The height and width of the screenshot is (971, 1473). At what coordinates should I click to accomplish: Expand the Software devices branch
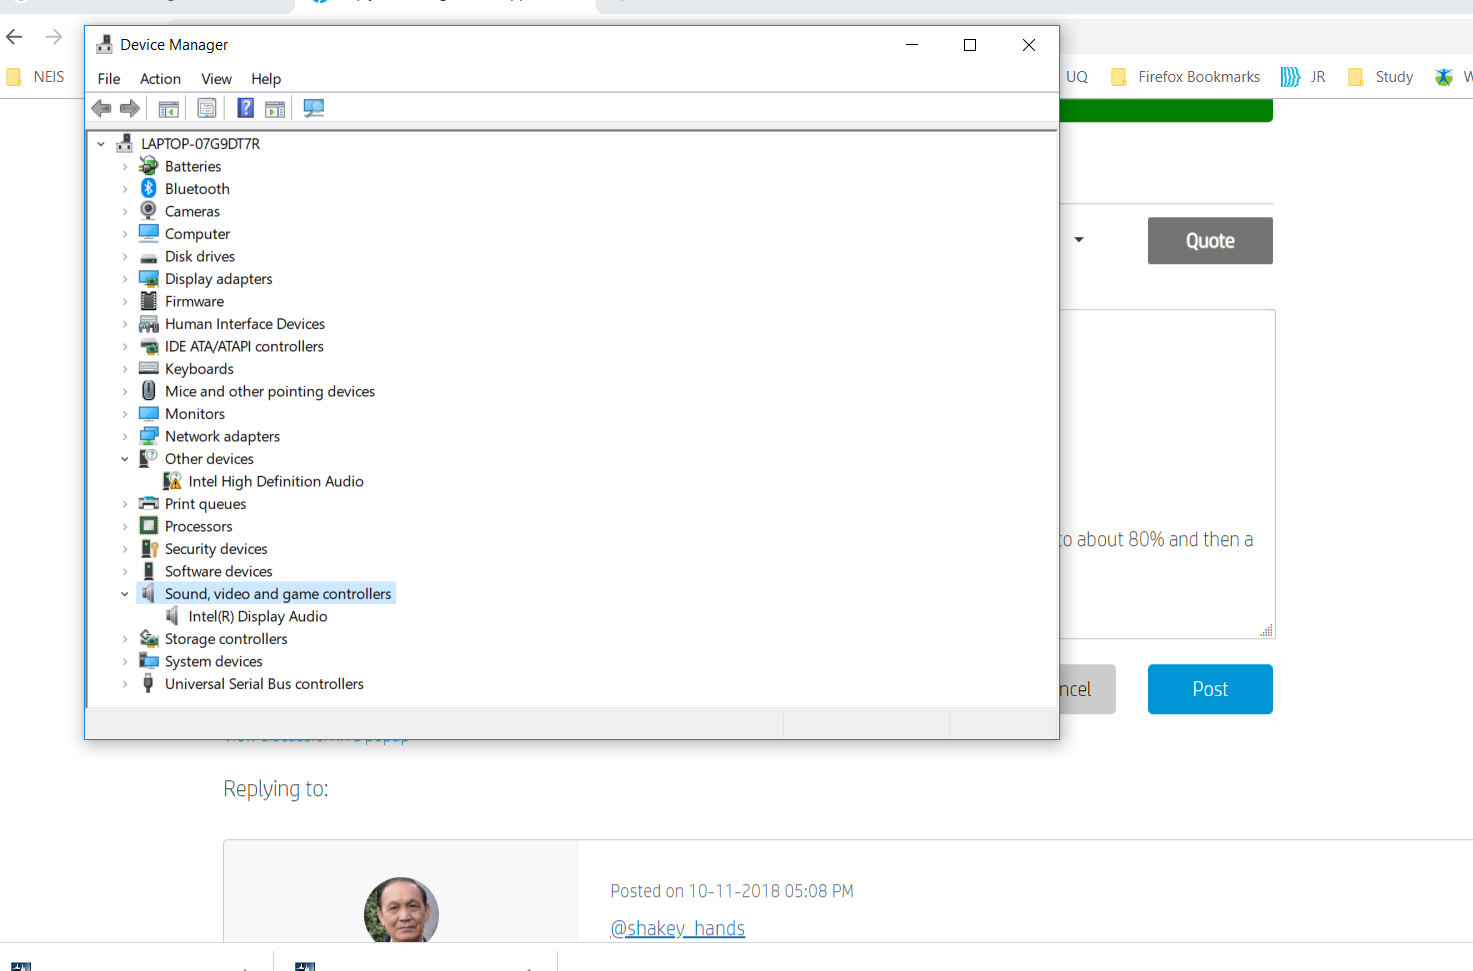click(x=125, y=571)
